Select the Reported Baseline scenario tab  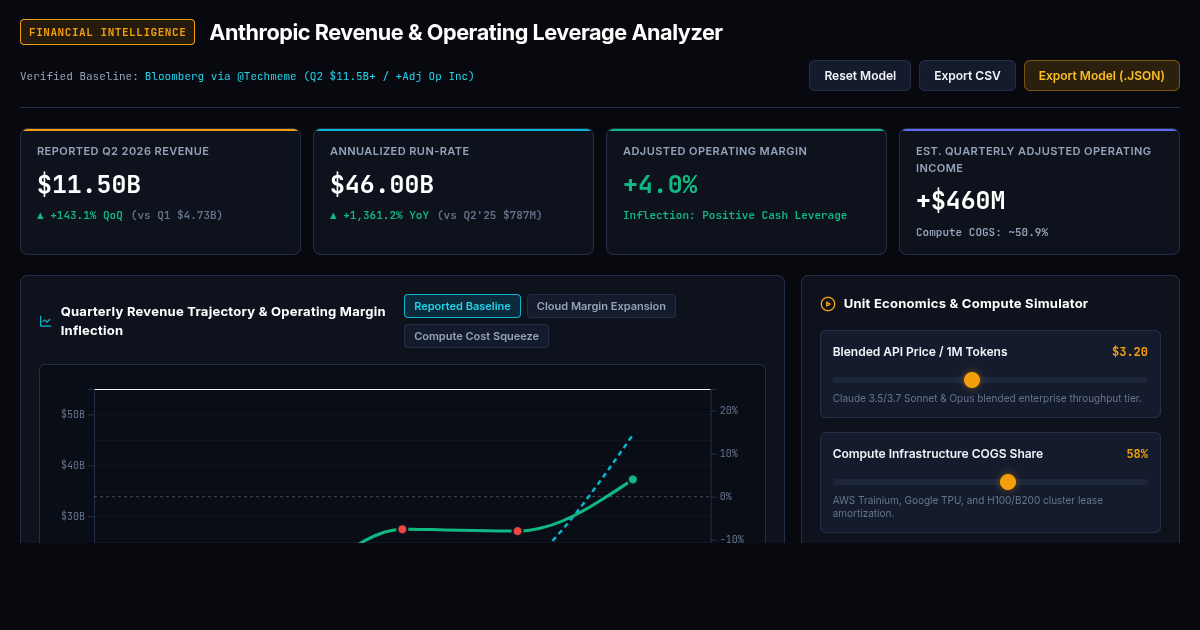pos(462,306)
